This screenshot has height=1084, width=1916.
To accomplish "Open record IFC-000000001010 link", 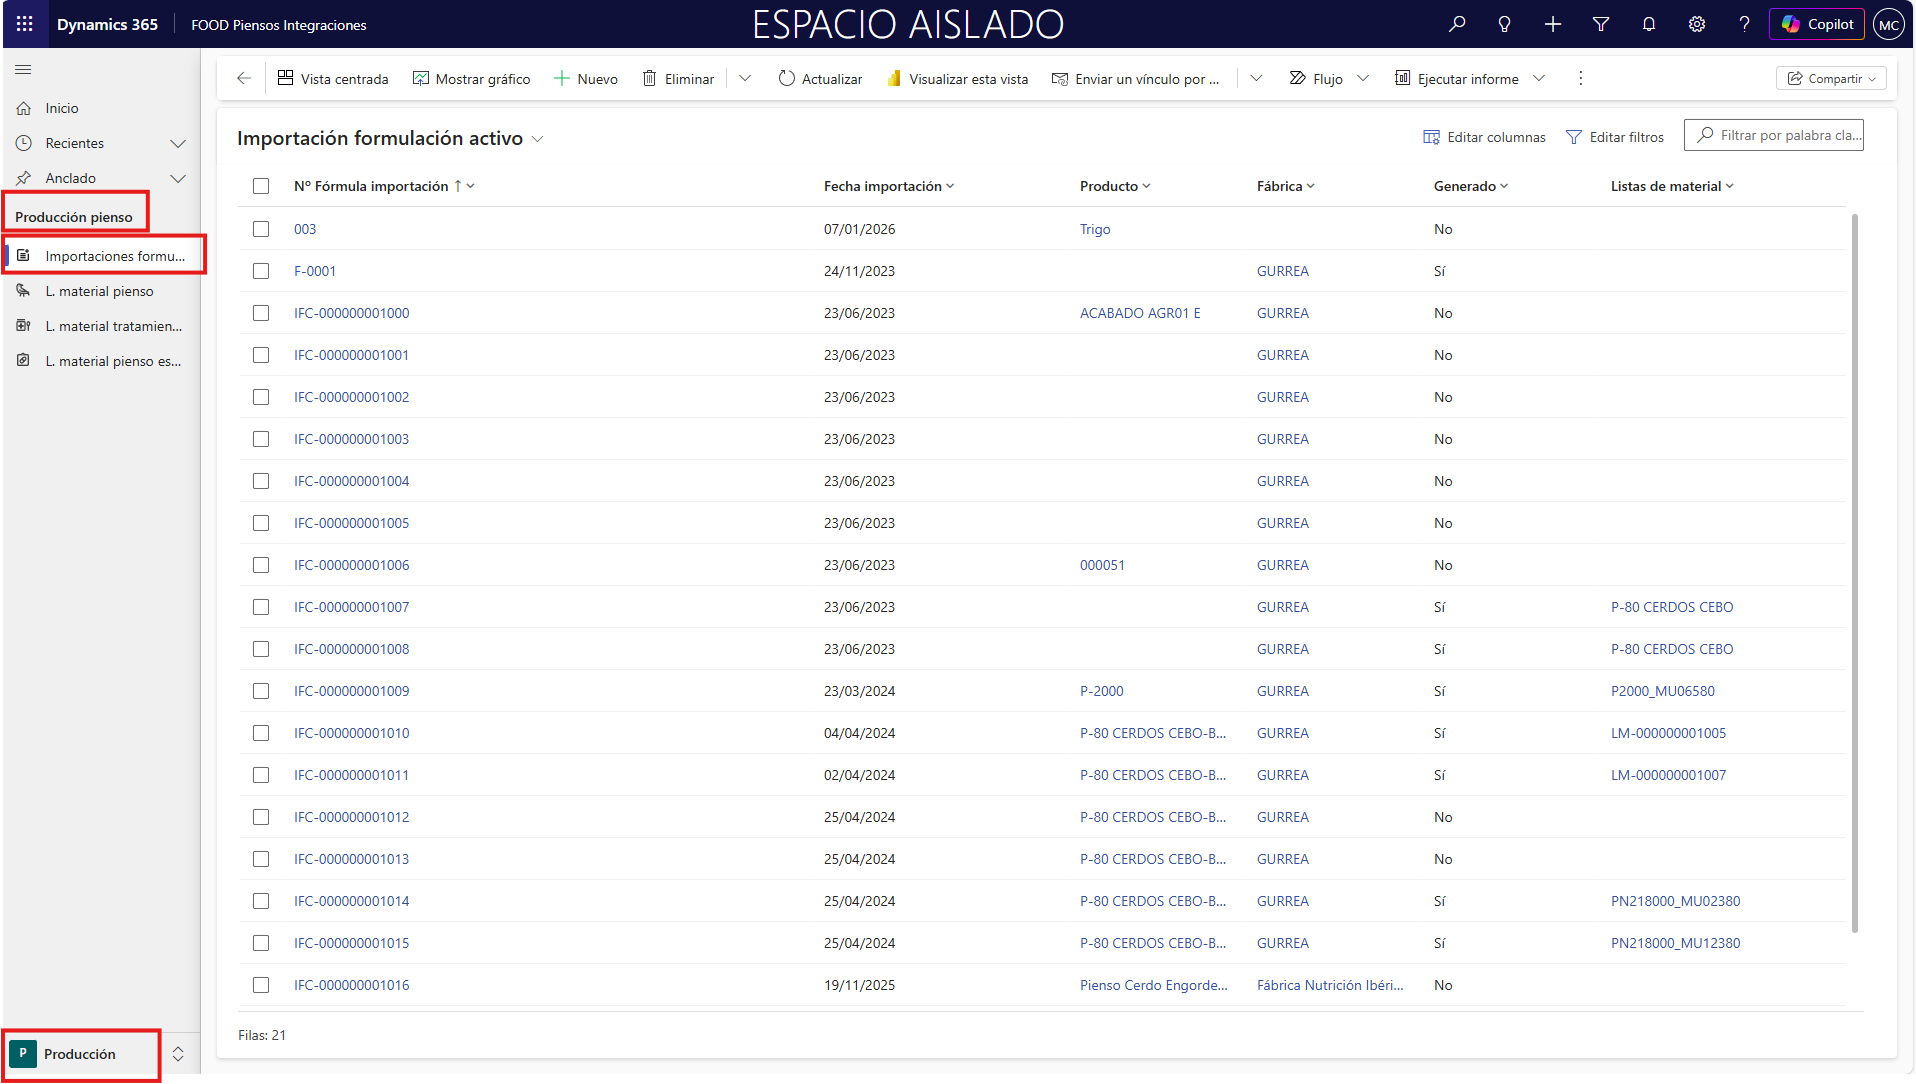I will tap(351, 733).
